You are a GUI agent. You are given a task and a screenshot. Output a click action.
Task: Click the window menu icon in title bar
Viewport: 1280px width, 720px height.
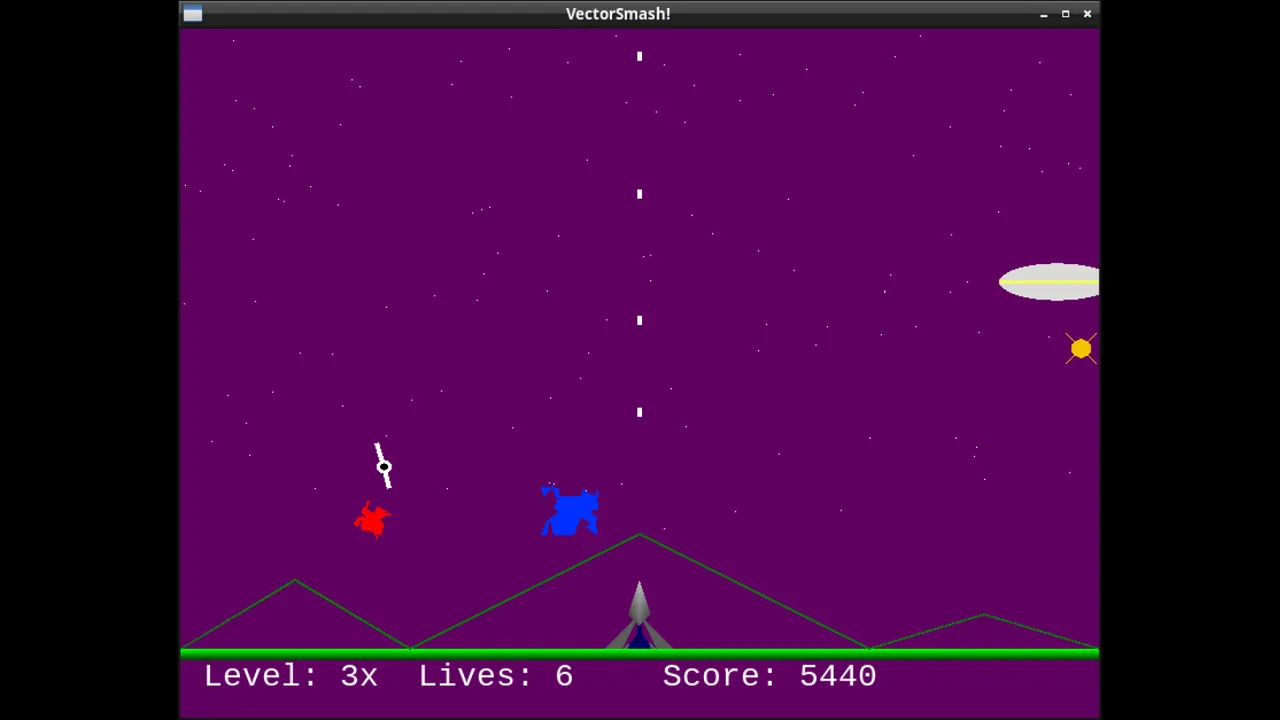click(x=193, y=13)
